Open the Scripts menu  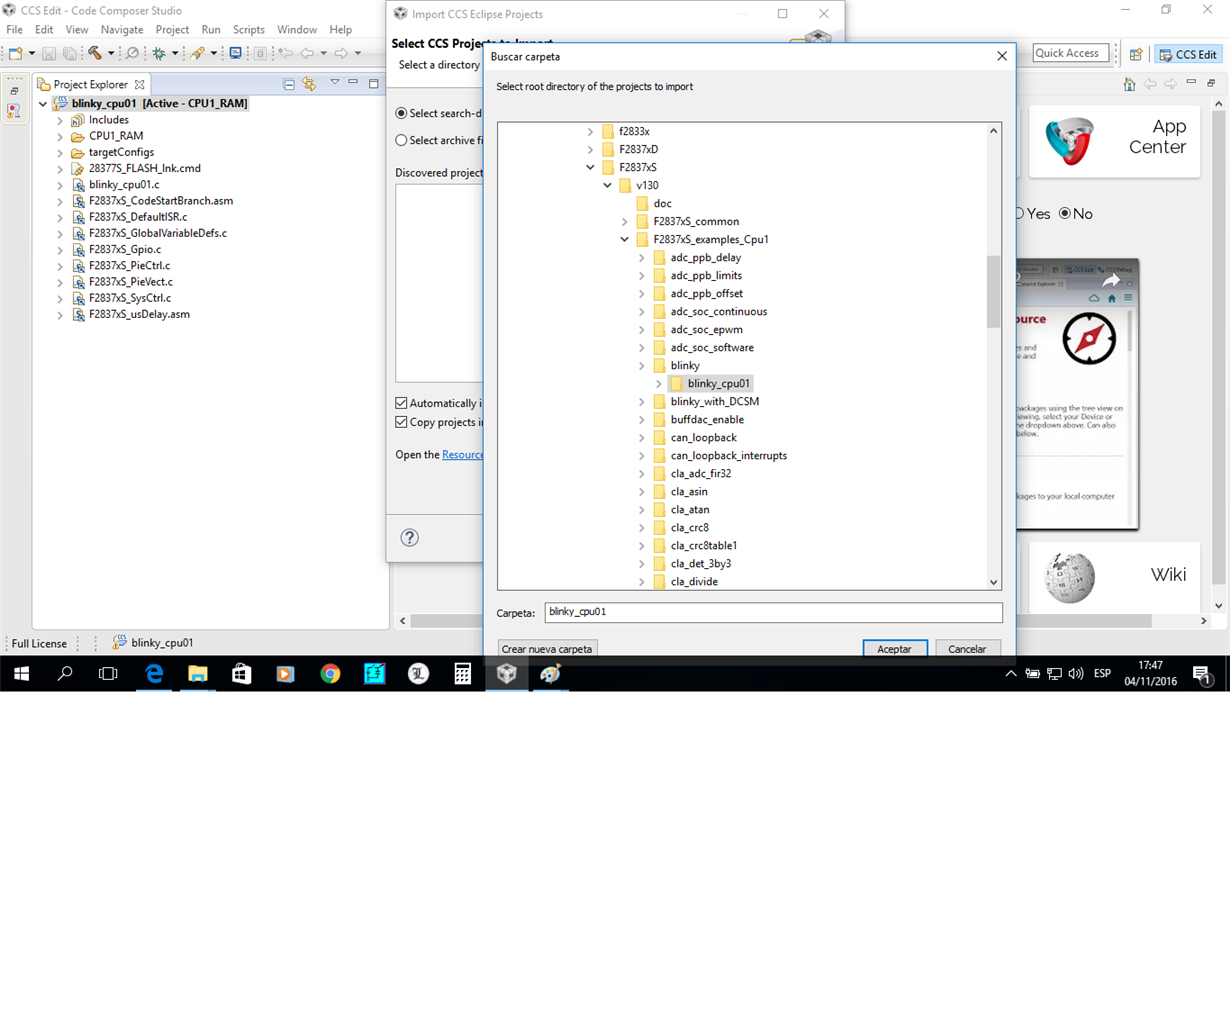tap(249, 29)
